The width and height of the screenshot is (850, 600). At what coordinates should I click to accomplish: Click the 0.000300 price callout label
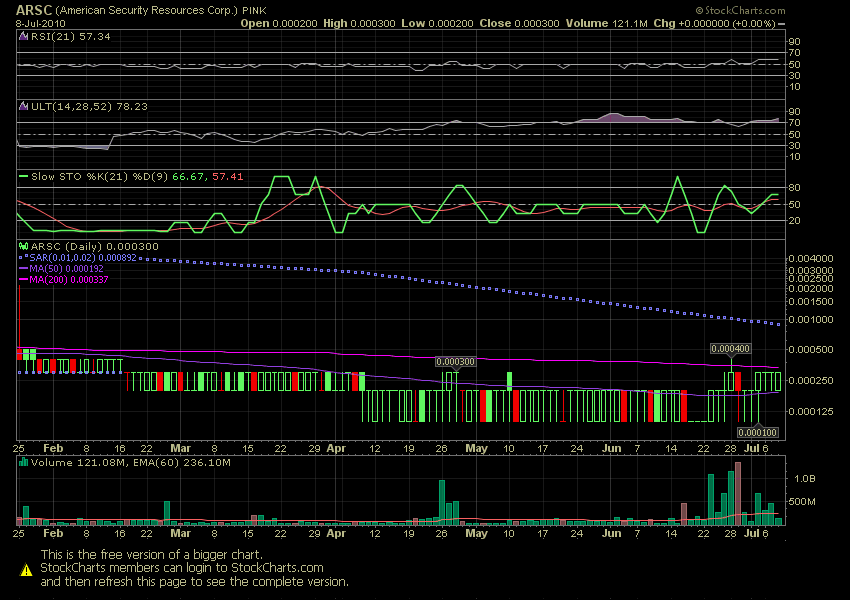(456, 360)
